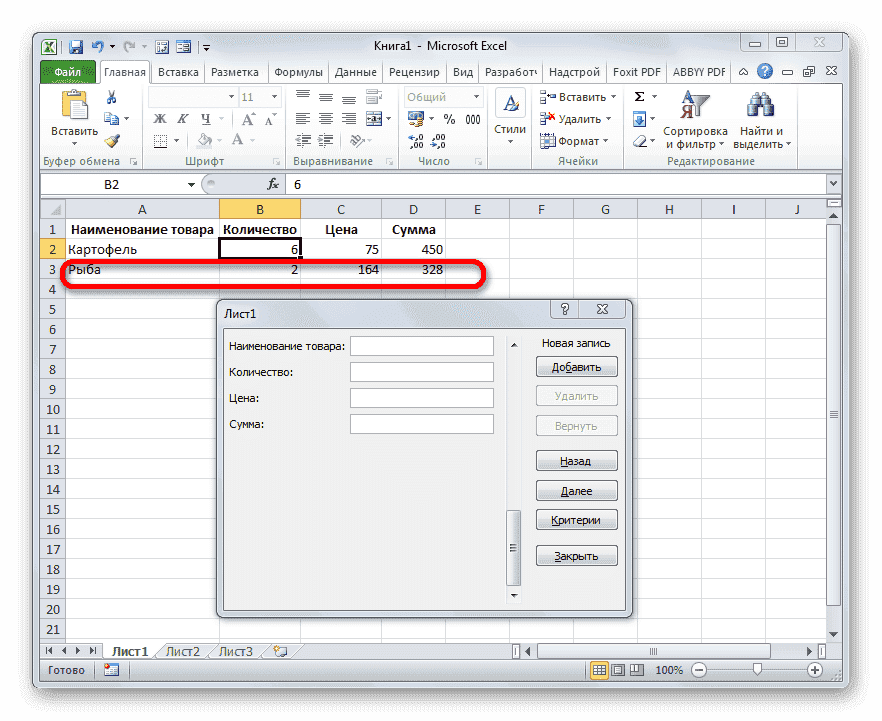Open the number format Общий dropdown
The image size is (882, 721).
[x=443, y=96]
